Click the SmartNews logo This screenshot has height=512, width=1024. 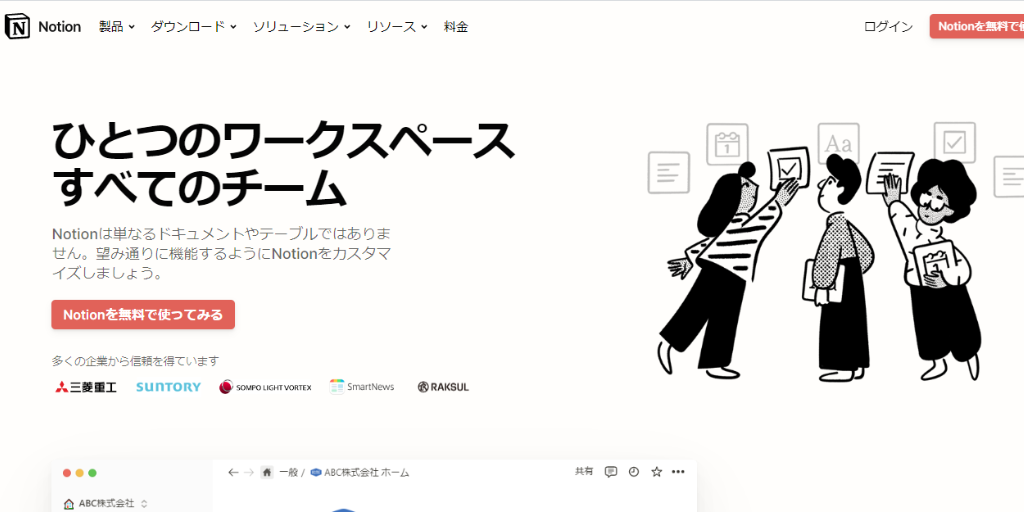[x=362, y=387]
